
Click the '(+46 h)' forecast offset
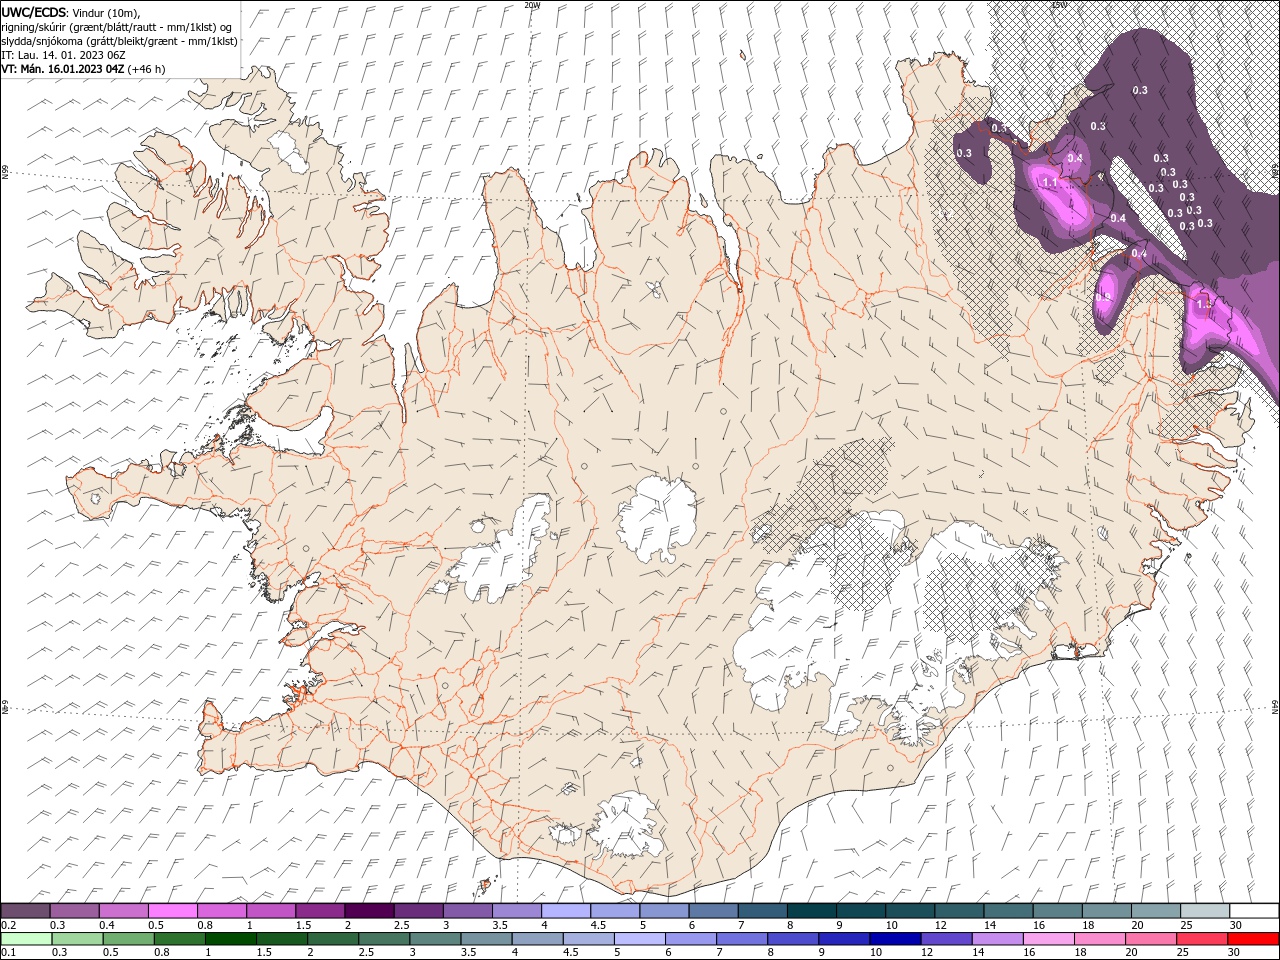click(x=147, y=69)
